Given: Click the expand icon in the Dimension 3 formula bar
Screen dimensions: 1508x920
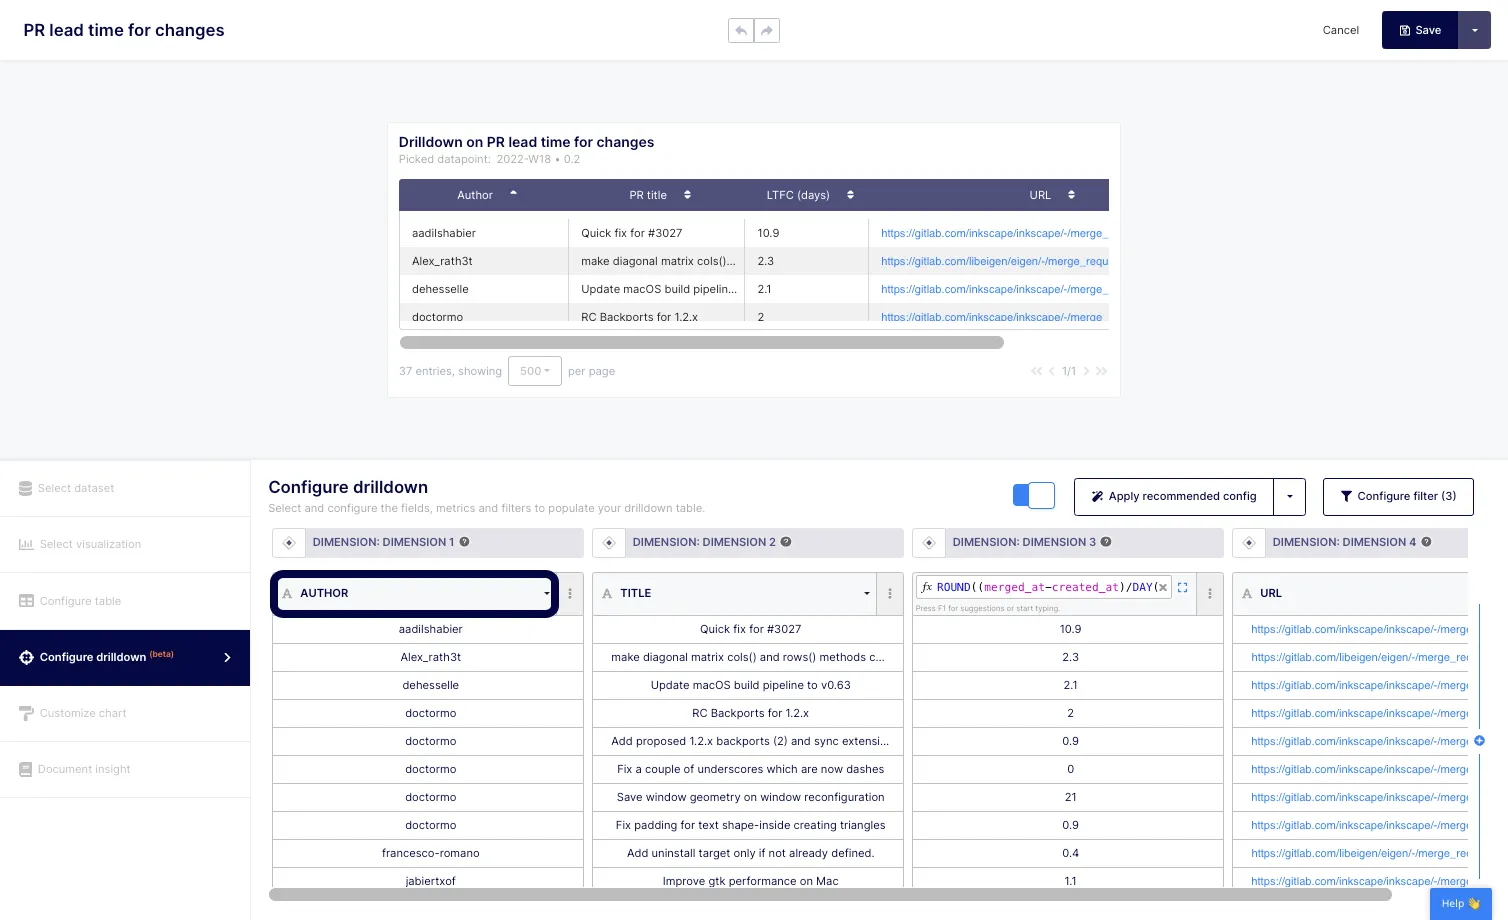Looking at the screenshot, I should (x=1183, y=588).
